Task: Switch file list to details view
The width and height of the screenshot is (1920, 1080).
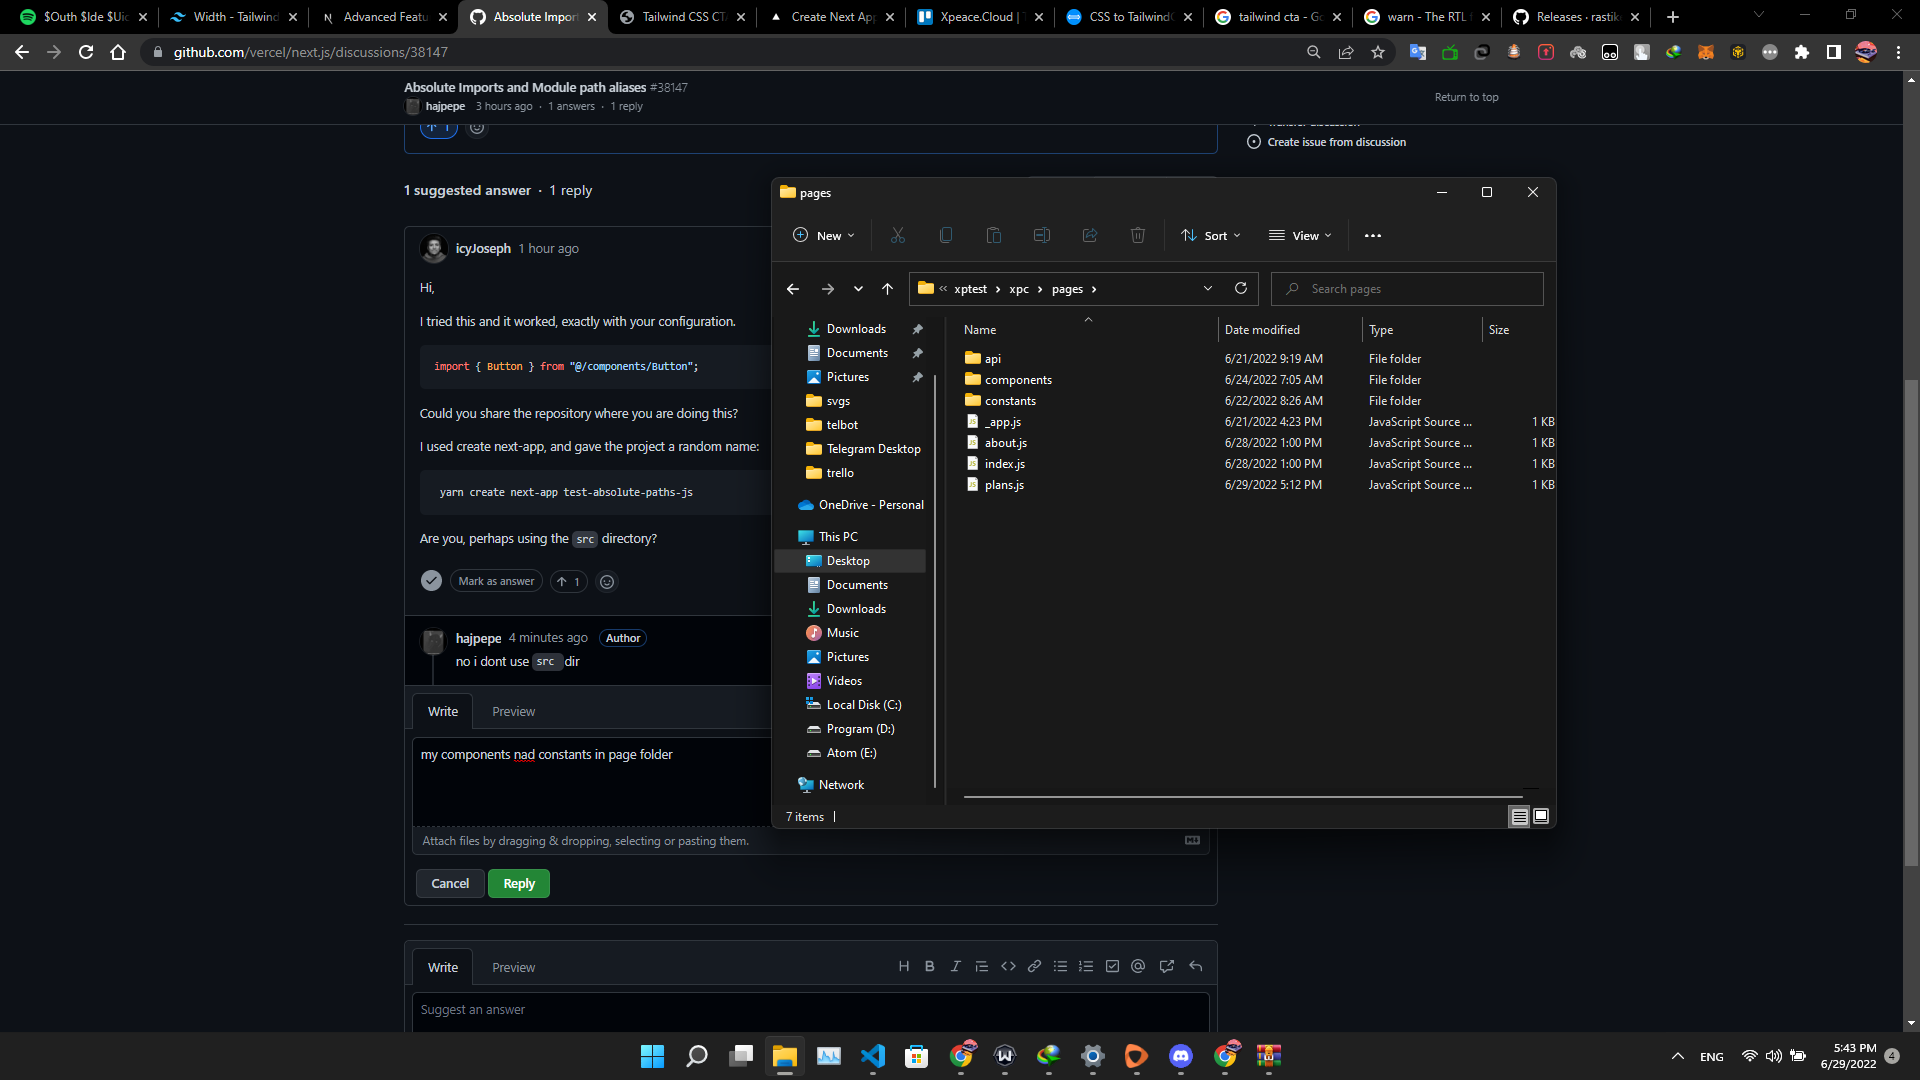Action: click(x=1519, y=816)
